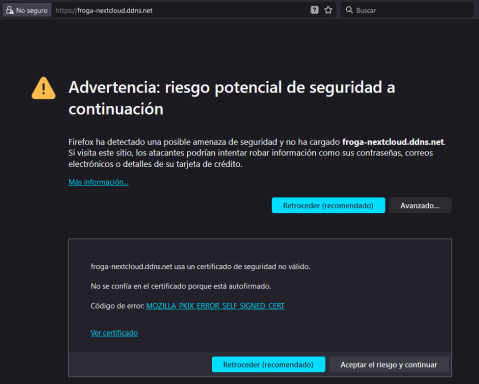
Task: Click the Advertencia warning heading
Action: pos(232,98)
